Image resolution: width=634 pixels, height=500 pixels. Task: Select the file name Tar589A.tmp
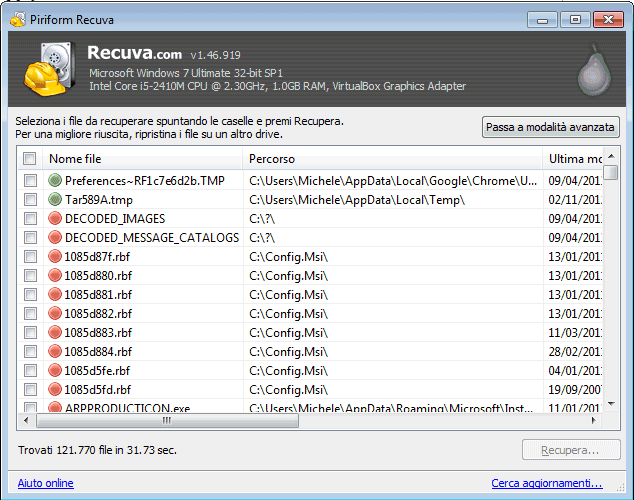click(99, 200)
